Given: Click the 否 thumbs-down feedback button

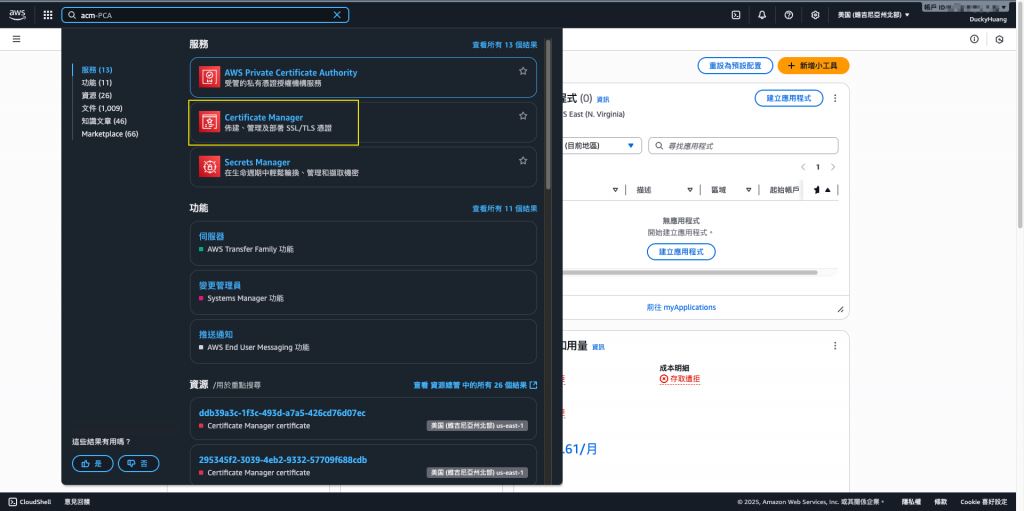Looking at the screenshot, I should click(138, 463).
